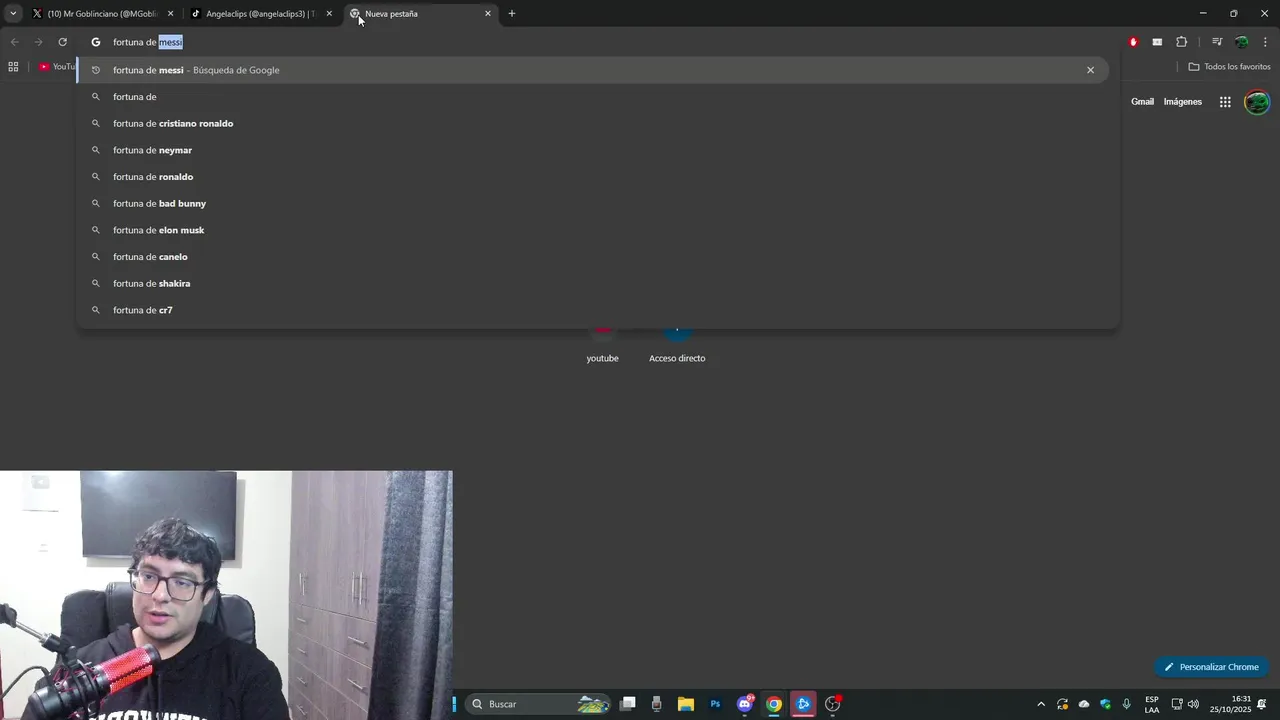1280x720 pixels.
Task: Open Chrome three-dot menu
Action: 1266,42
